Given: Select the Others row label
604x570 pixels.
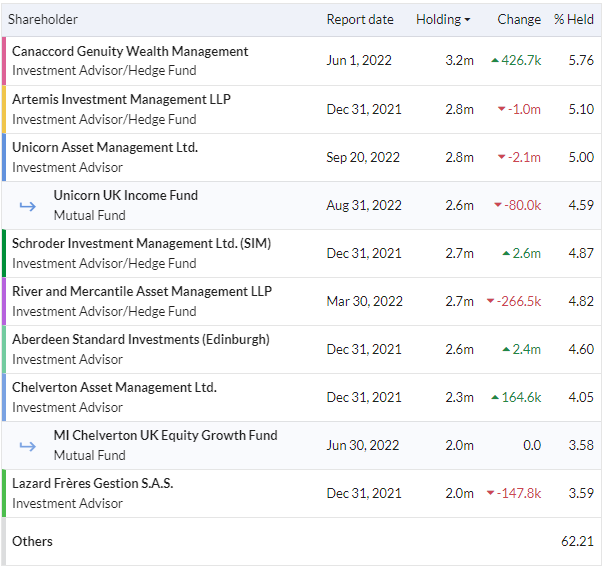Looking at the screenshot, I should [x=32, y=541].
